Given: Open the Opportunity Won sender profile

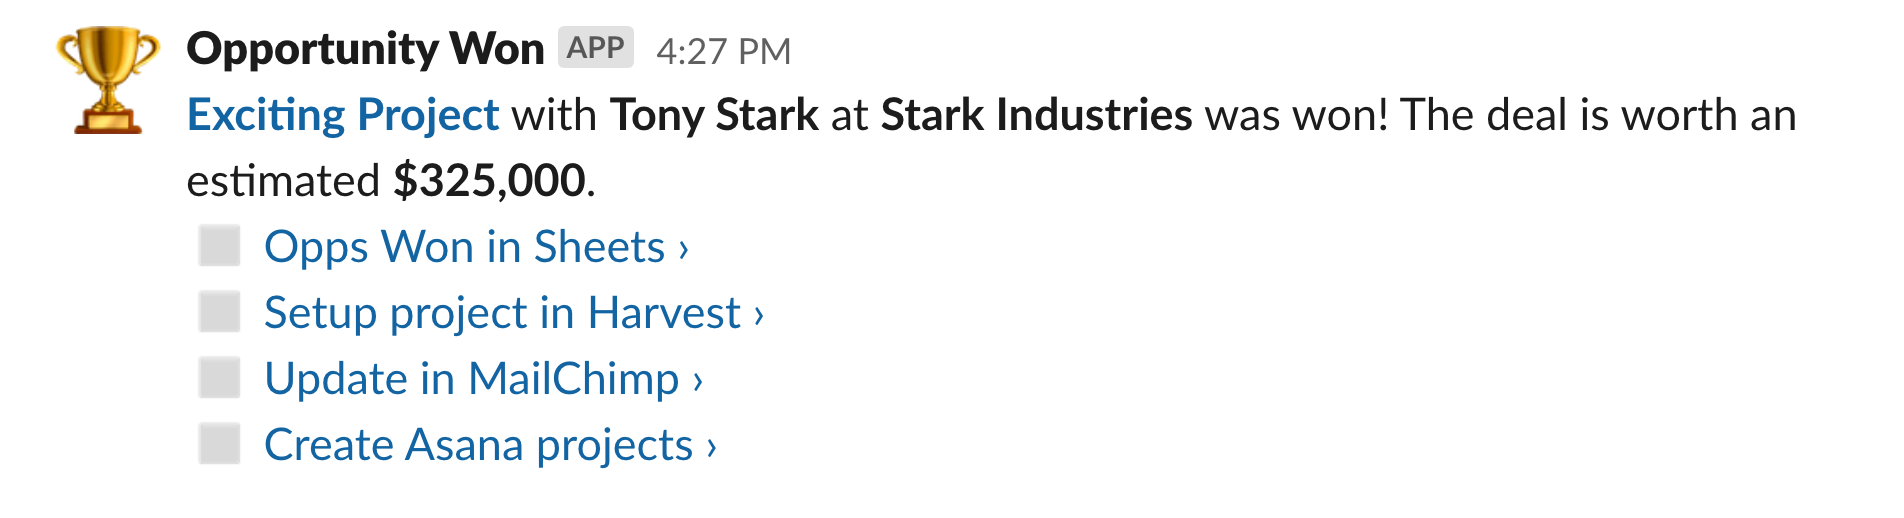Looking at the screenshot, I should (365, 49).
